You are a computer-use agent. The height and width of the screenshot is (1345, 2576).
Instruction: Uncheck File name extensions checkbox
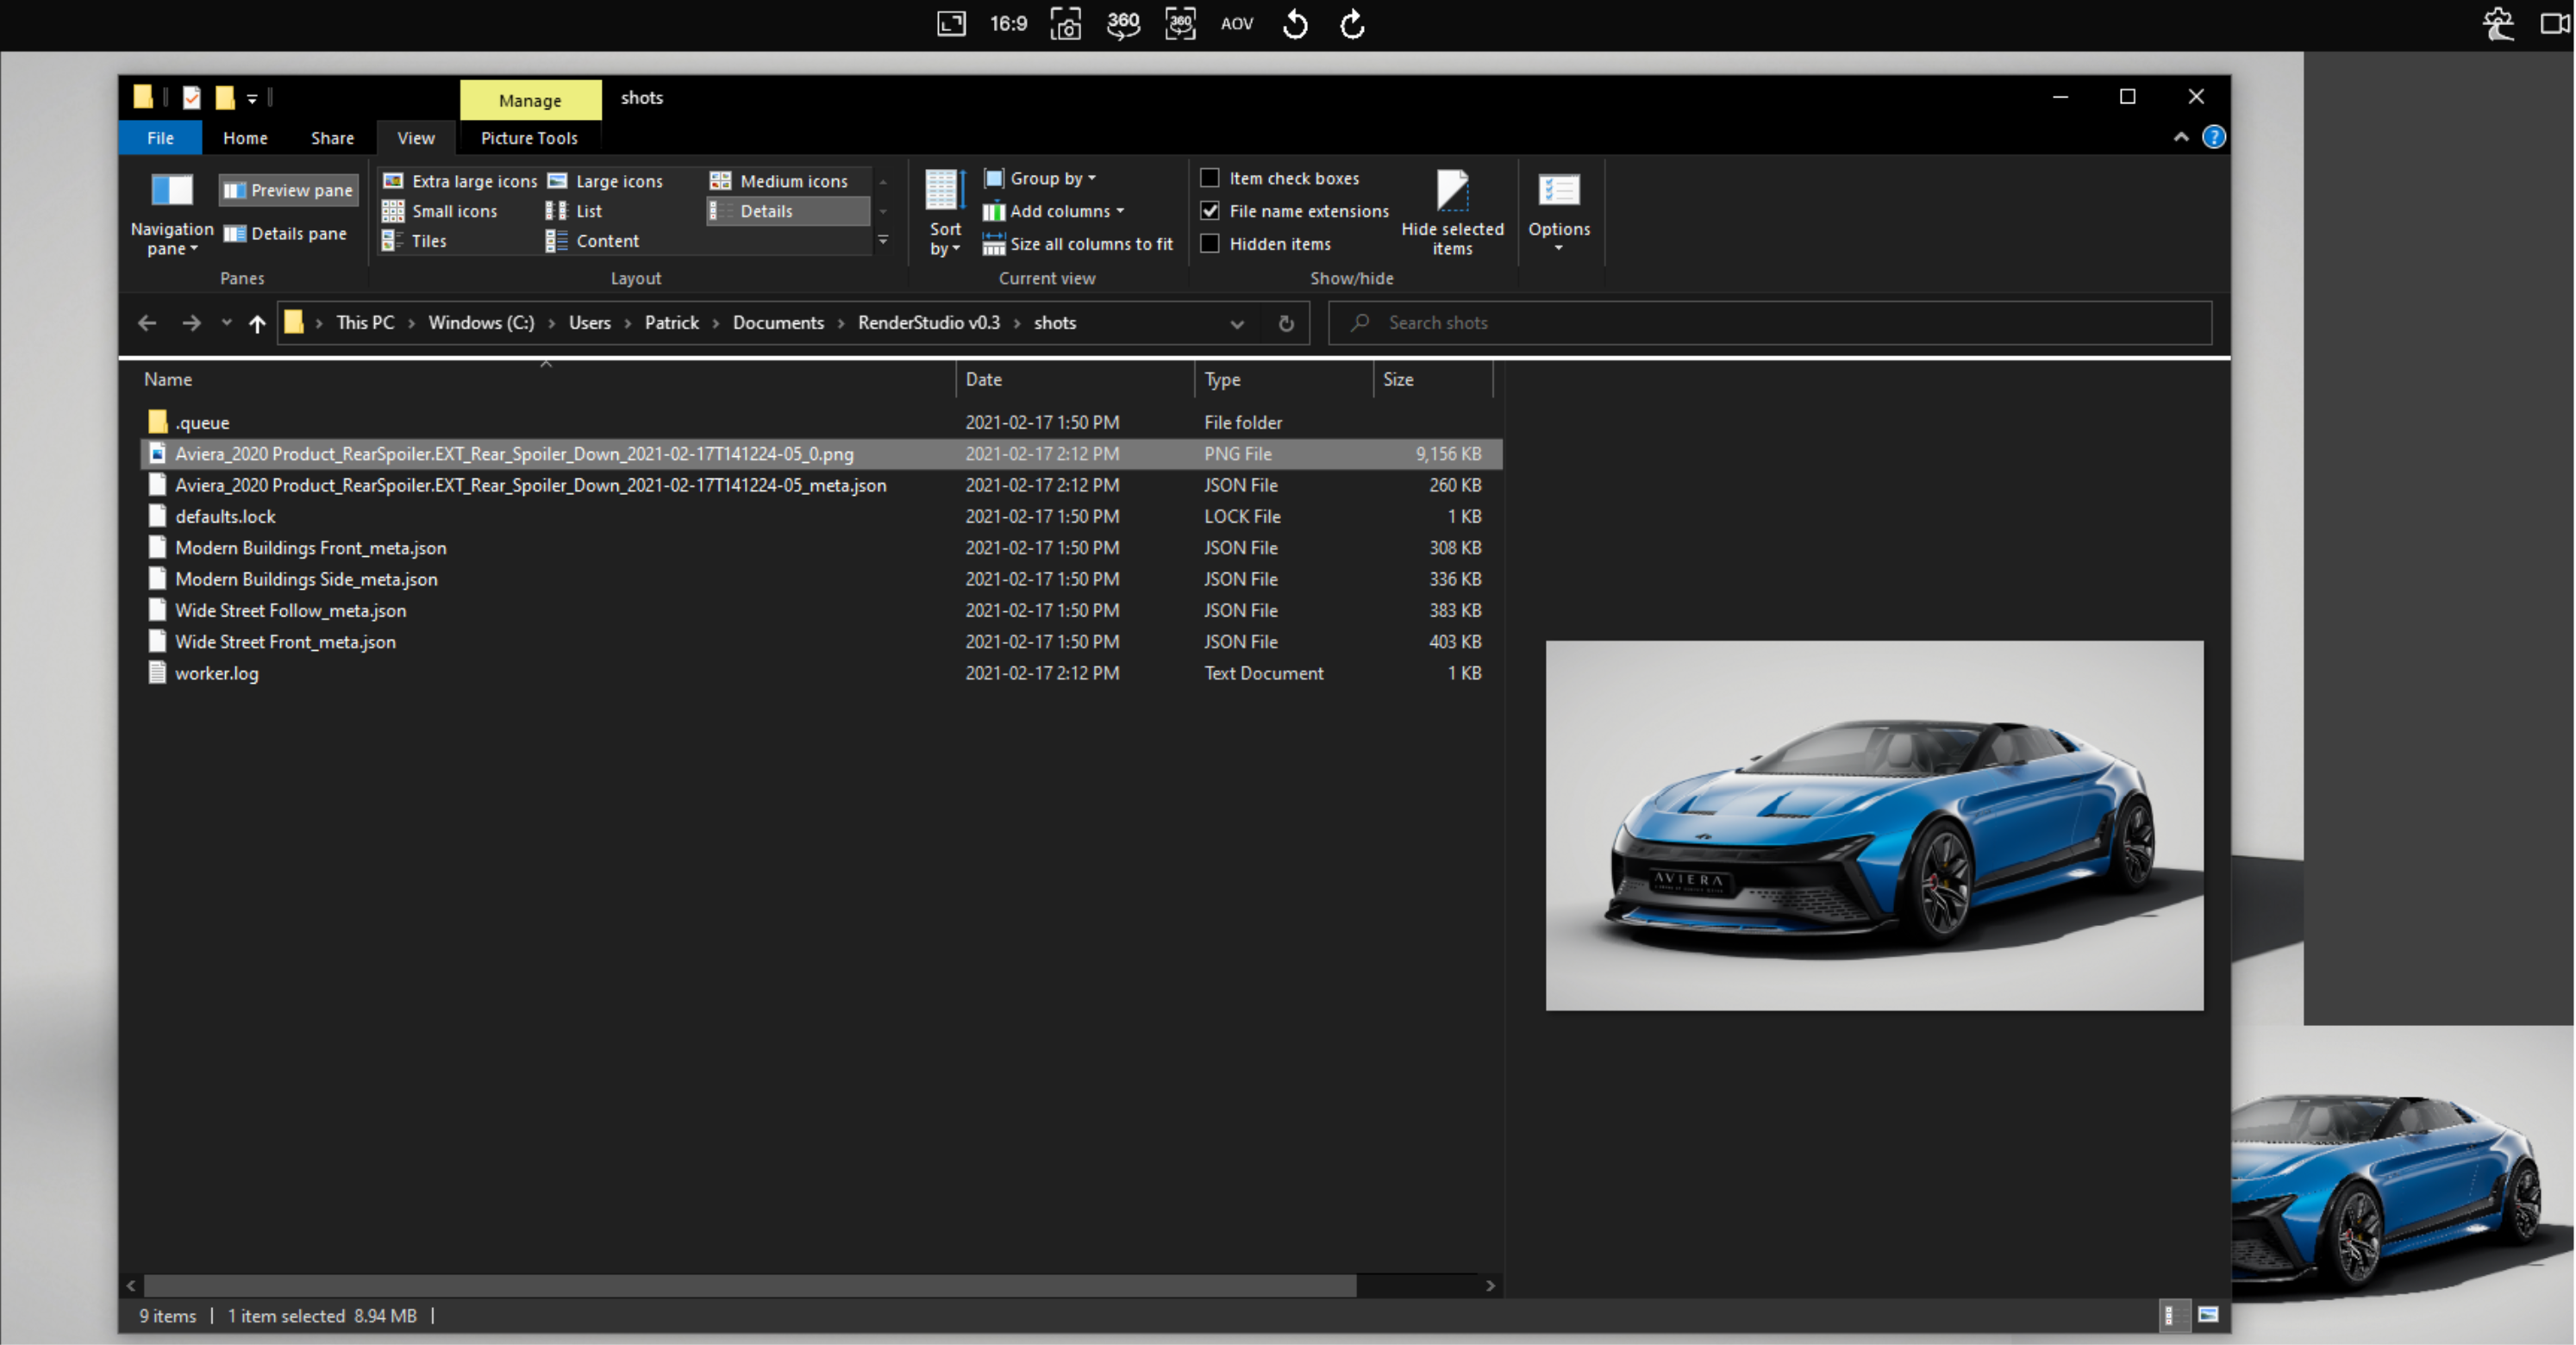click(x=1210, y=211)
